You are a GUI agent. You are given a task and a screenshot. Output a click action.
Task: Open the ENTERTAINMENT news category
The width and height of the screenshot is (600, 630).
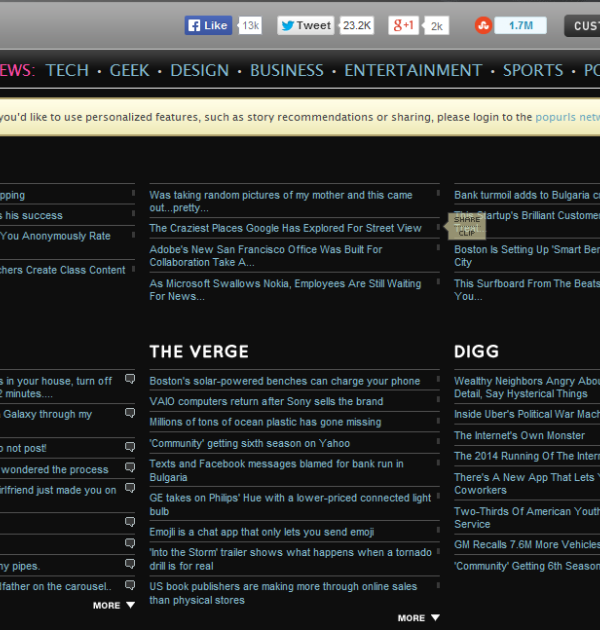[413, 70]
